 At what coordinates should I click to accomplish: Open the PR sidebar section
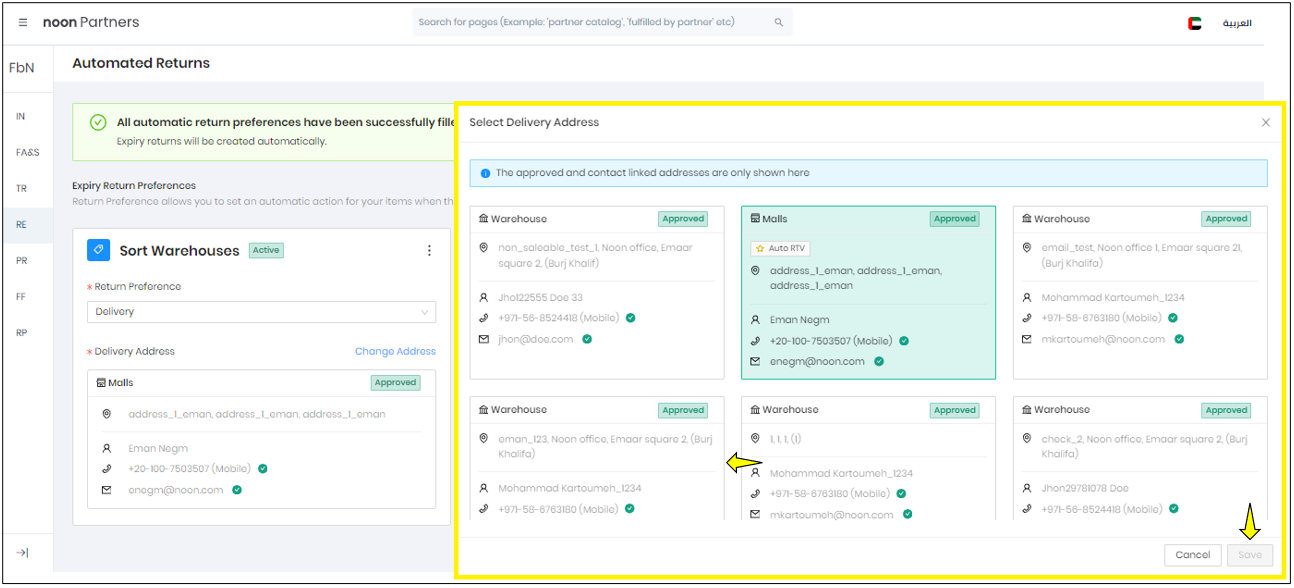pos(21,260)
